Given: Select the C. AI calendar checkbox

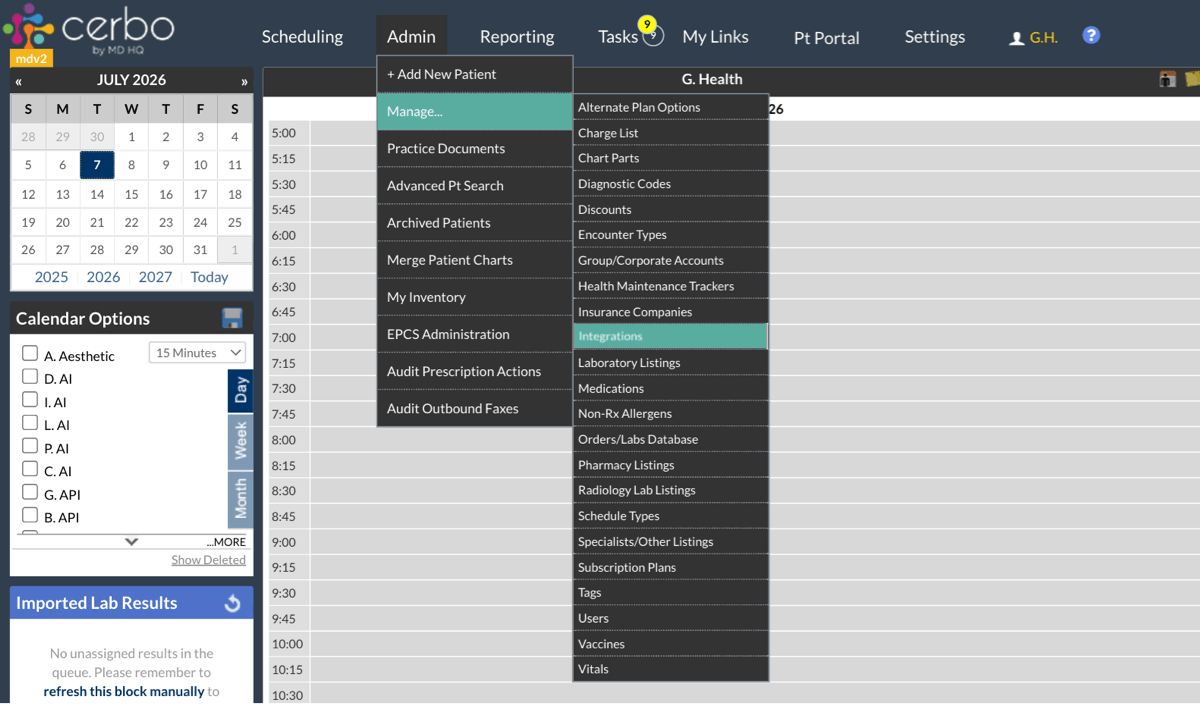Looking at the screenshot, I should pyautogui.click(x=30, y=468).
